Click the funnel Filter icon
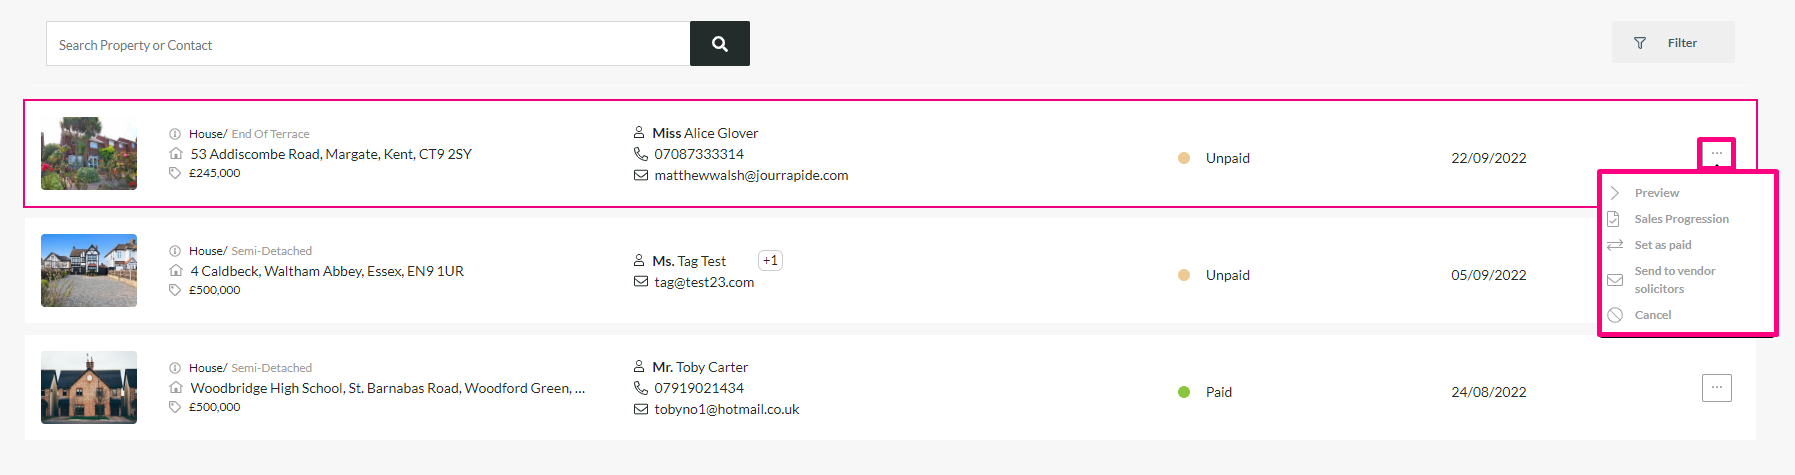This screenshot has height=475, width=1795. coord(1640,43)
